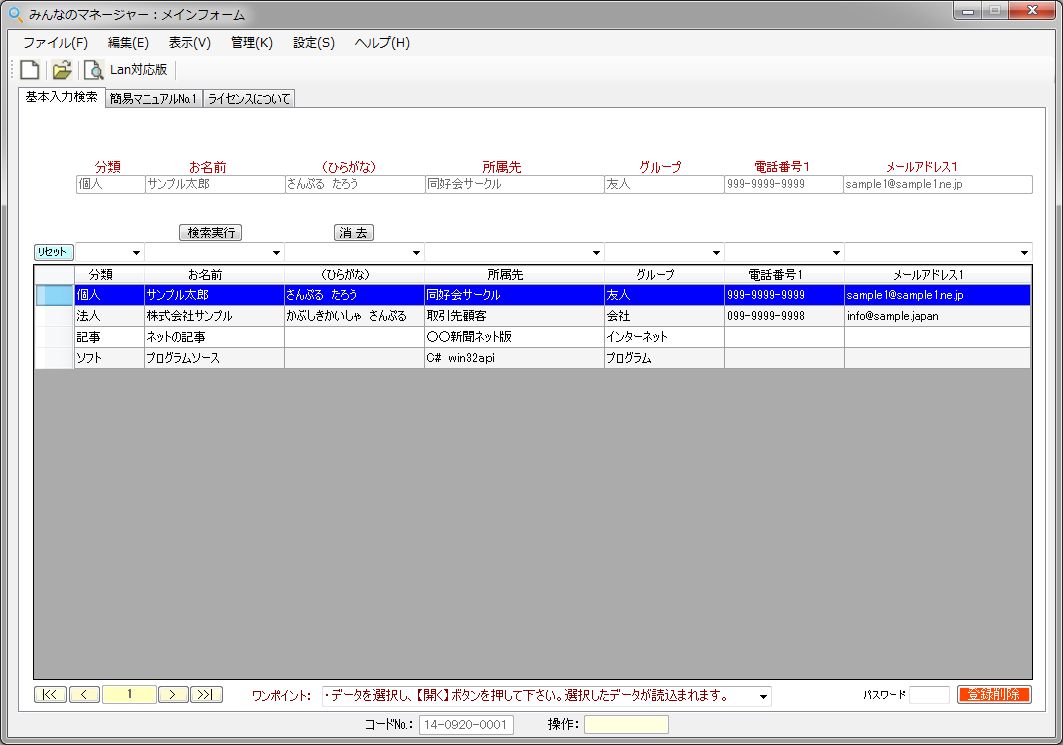The height and width of the screenshot is (745, 1063).
Task: Click the red 登録削除 button
Action: 993,695
